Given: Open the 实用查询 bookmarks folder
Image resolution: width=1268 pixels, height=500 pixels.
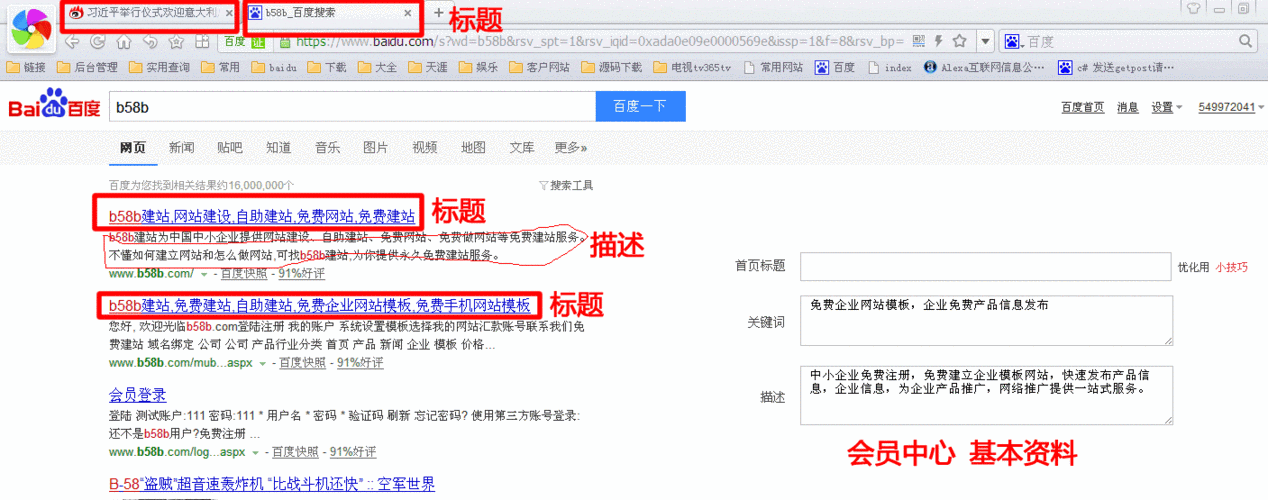Looking at the screenshot, I should point(158,68).
